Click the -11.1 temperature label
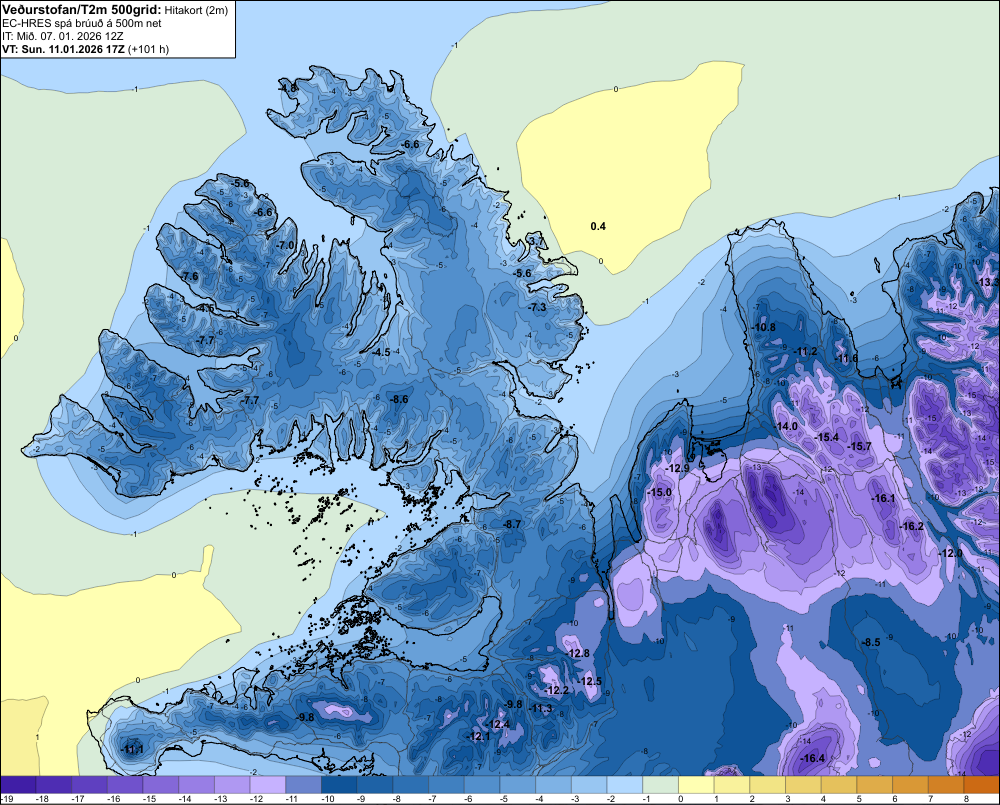This screenshot has height=805, width=1000. point(132,750)
